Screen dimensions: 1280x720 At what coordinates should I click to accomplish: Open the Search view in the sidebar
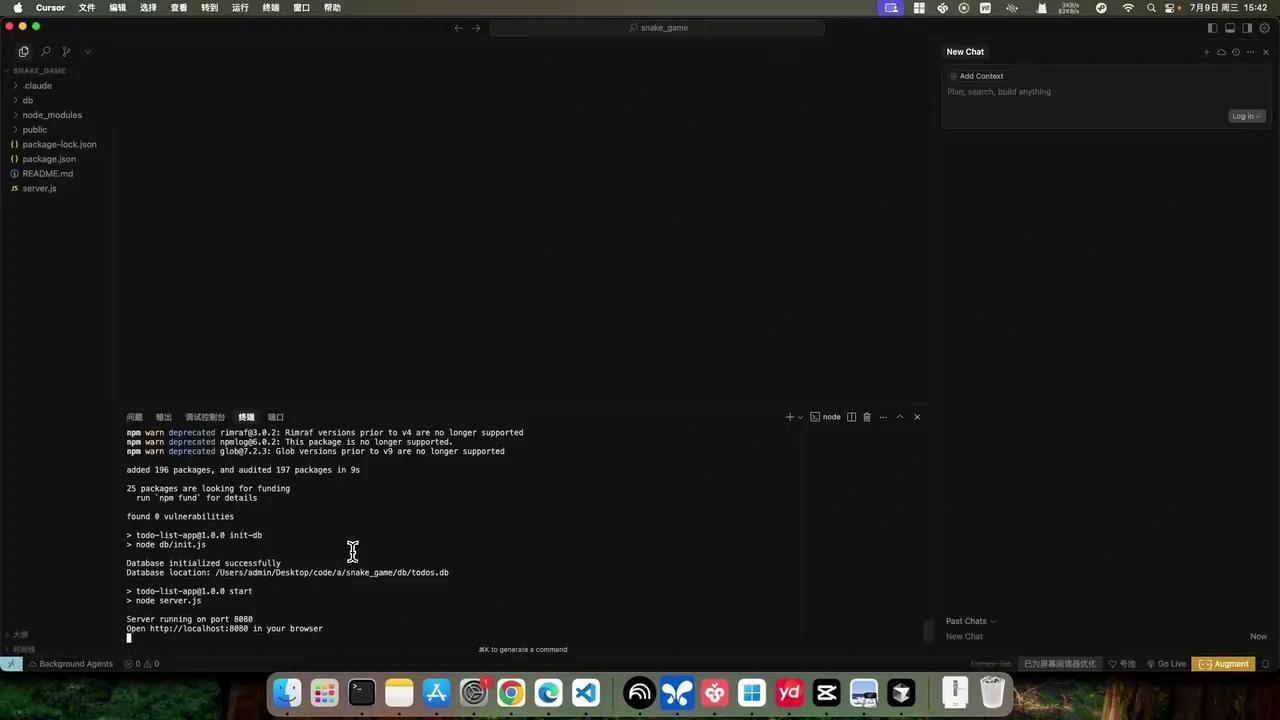[45, 51]
